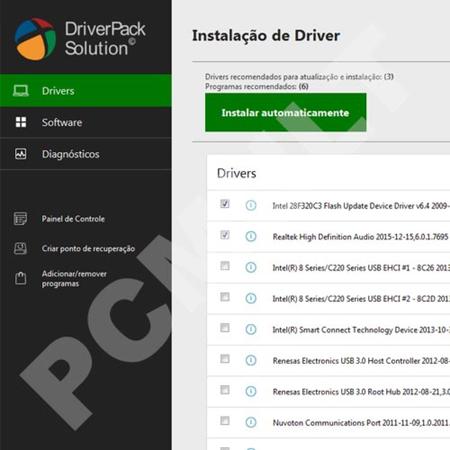Open the Diagnósticos menu item
Viewport: 450px width, 450px height.
pyautogui.click(x=86, y=154)
